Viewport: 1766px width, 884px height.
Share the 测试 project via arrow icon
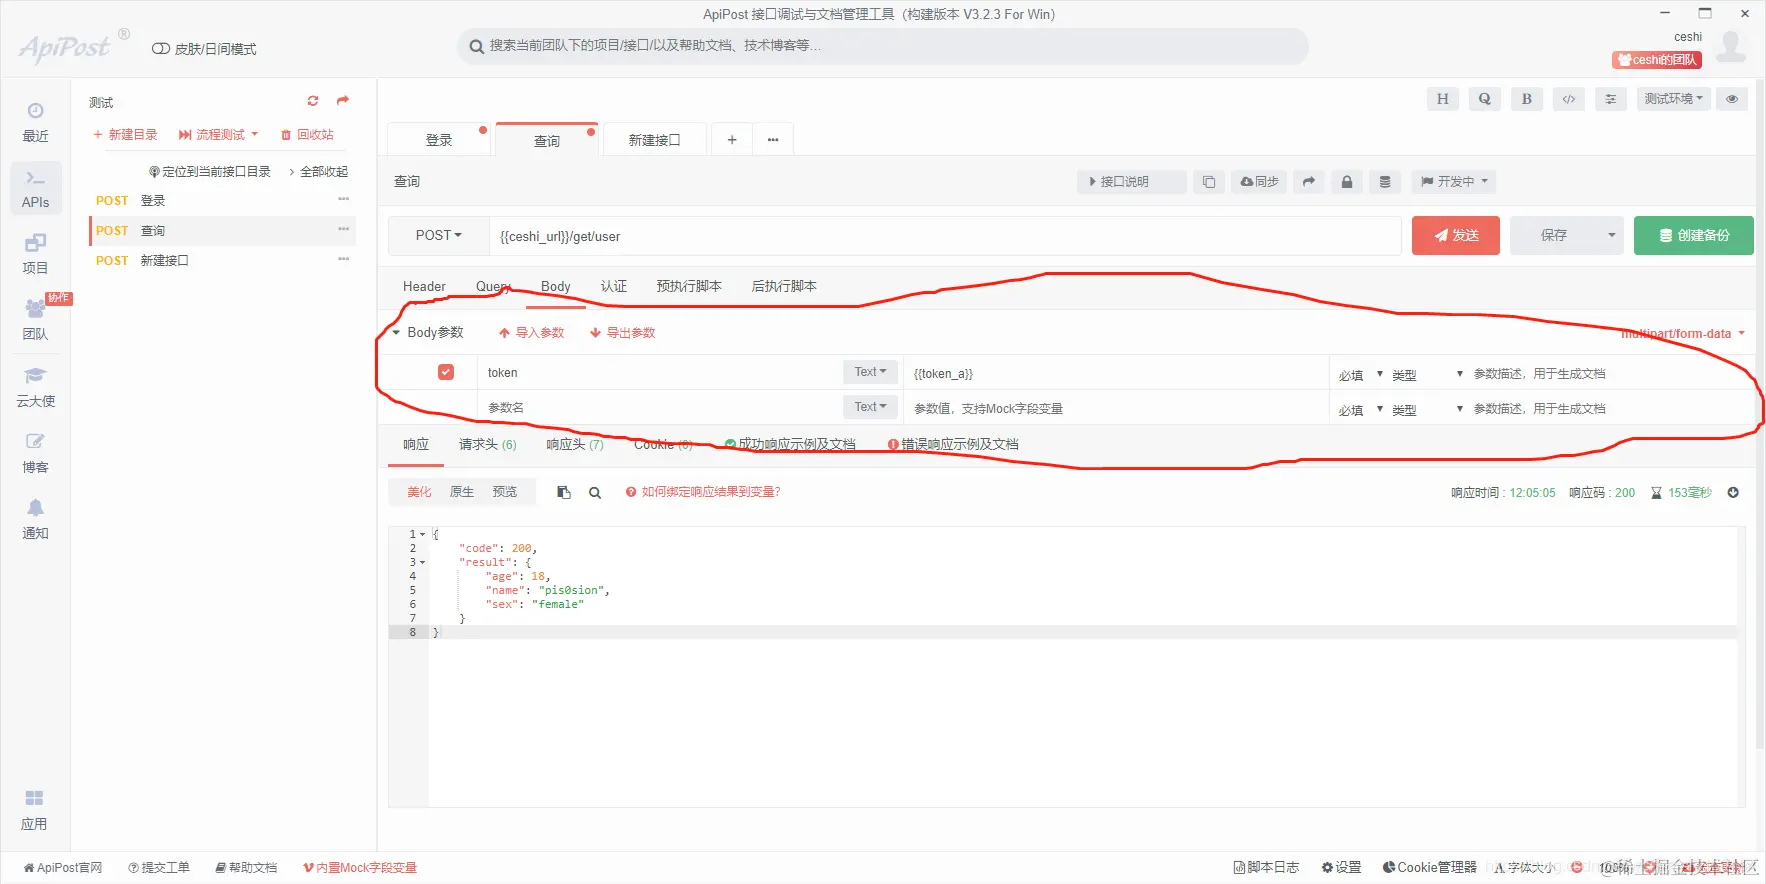tap(343, 101)
